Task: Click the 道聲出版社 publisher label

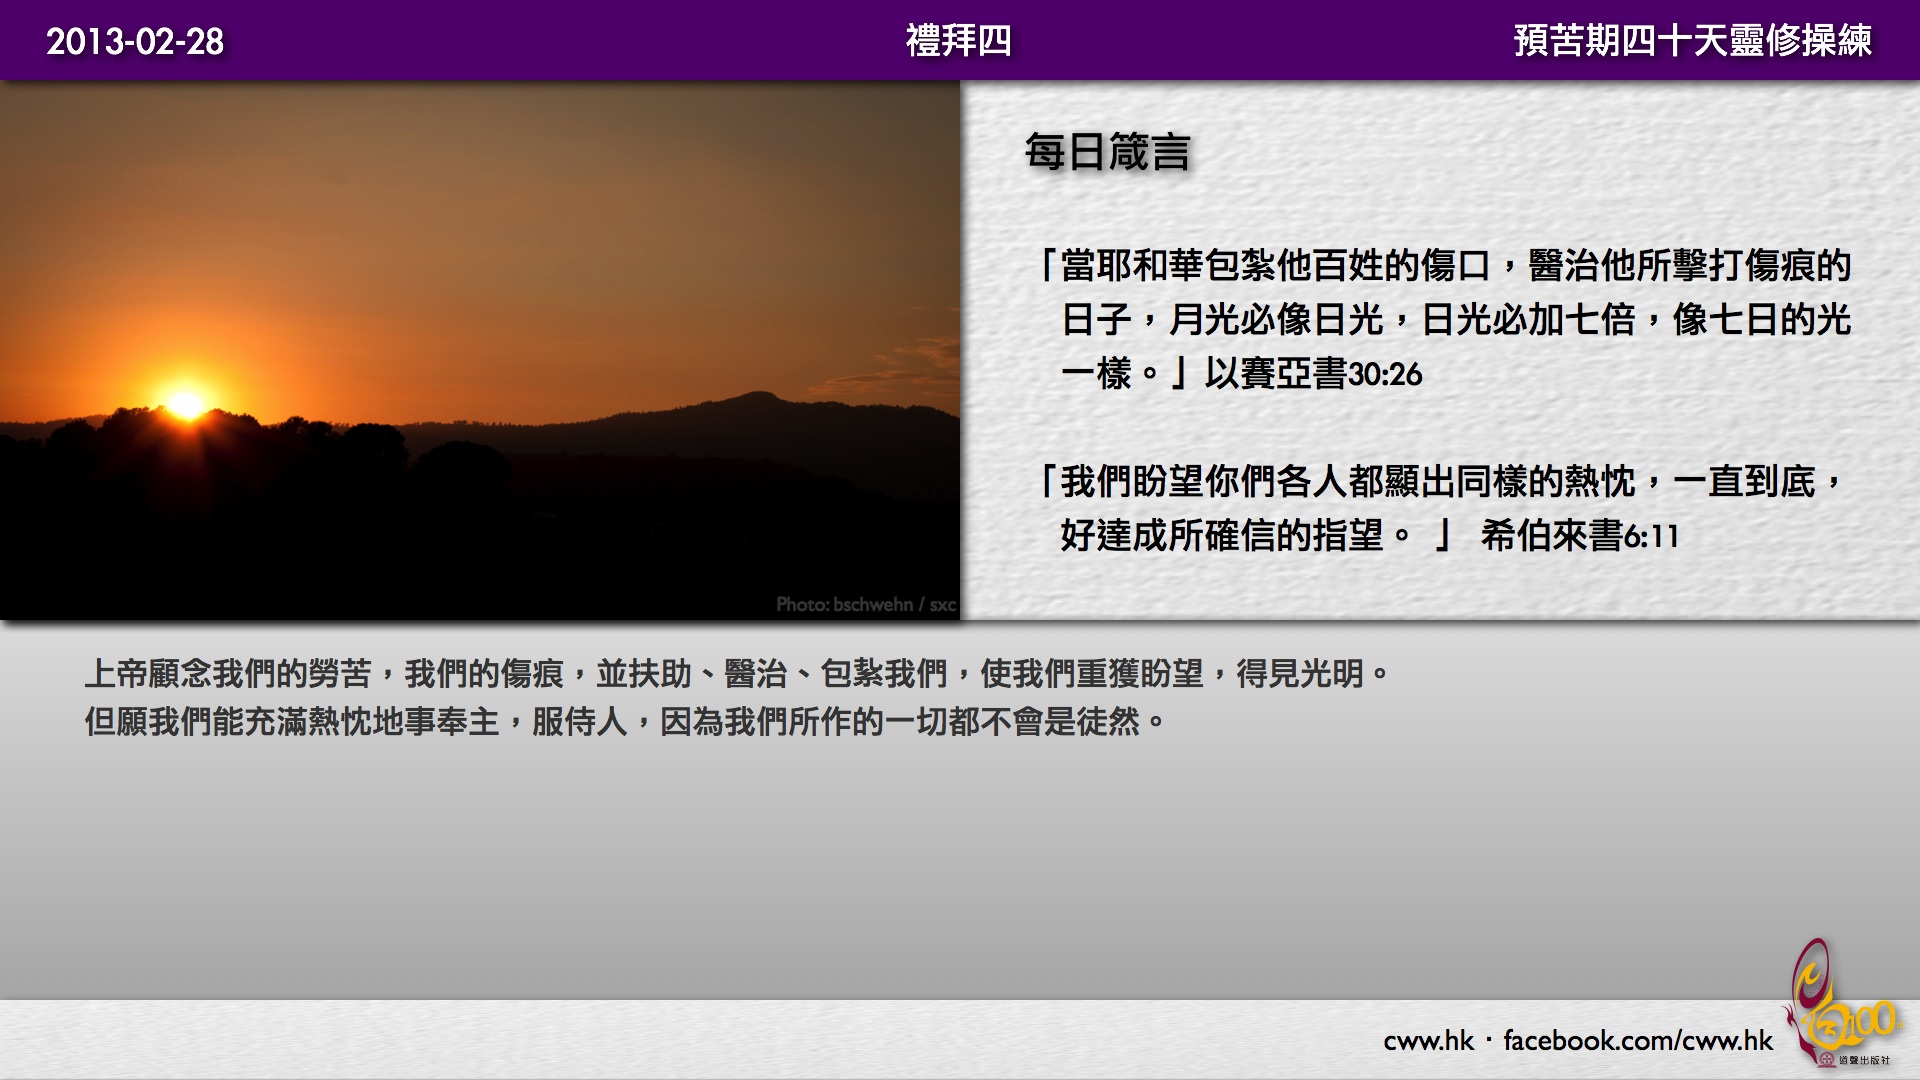Action: coord(1864,1060)
